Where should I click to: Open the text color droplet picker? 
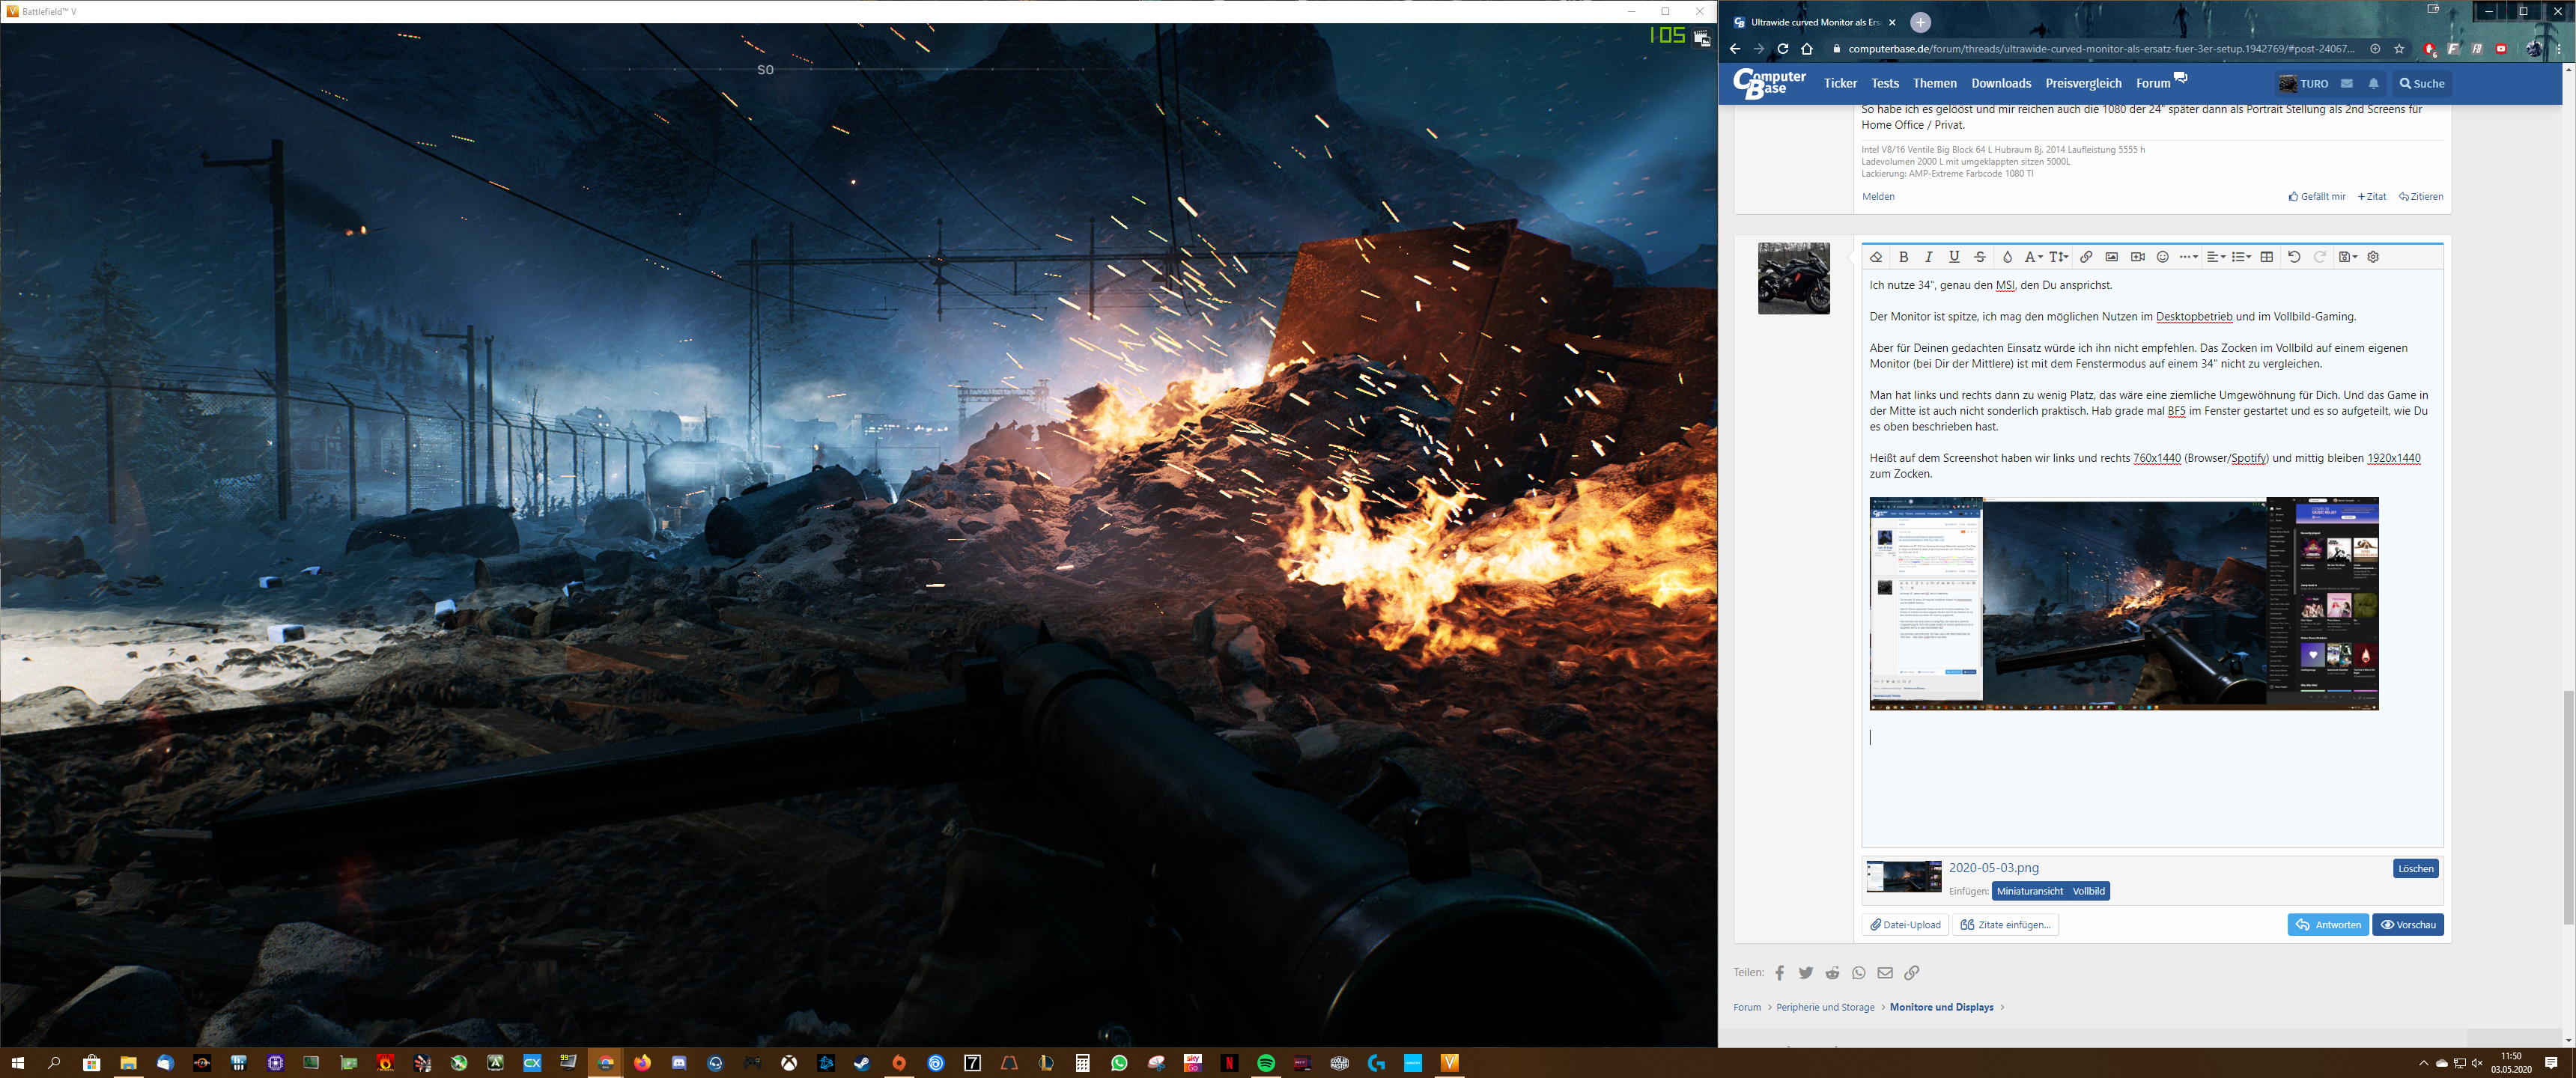click(x=2006, y=257)
